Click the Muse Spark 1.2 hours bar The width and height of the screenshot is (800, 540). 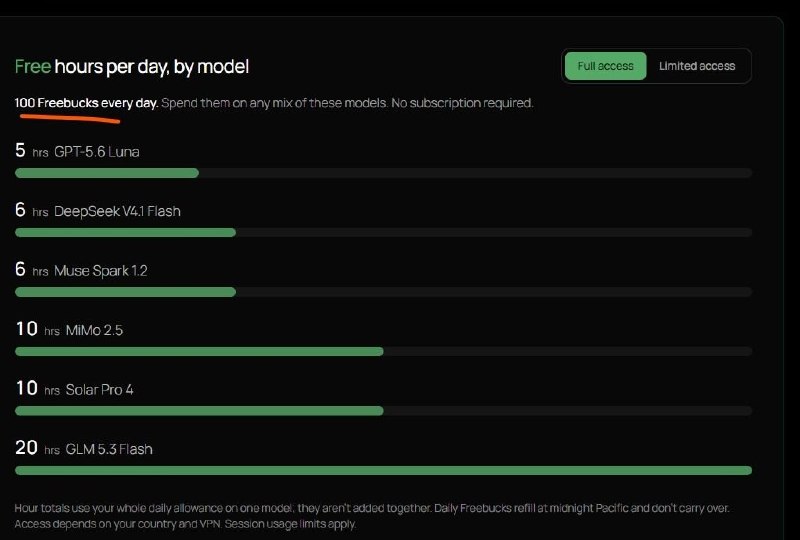point(383,292)
